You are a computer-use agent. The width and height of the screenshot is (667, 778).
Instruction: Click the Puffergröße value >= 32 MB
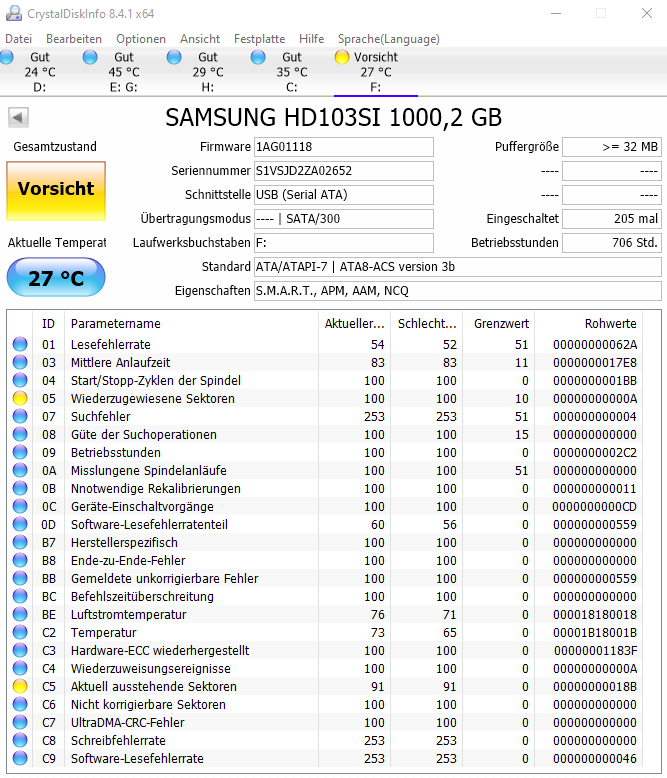611,147
